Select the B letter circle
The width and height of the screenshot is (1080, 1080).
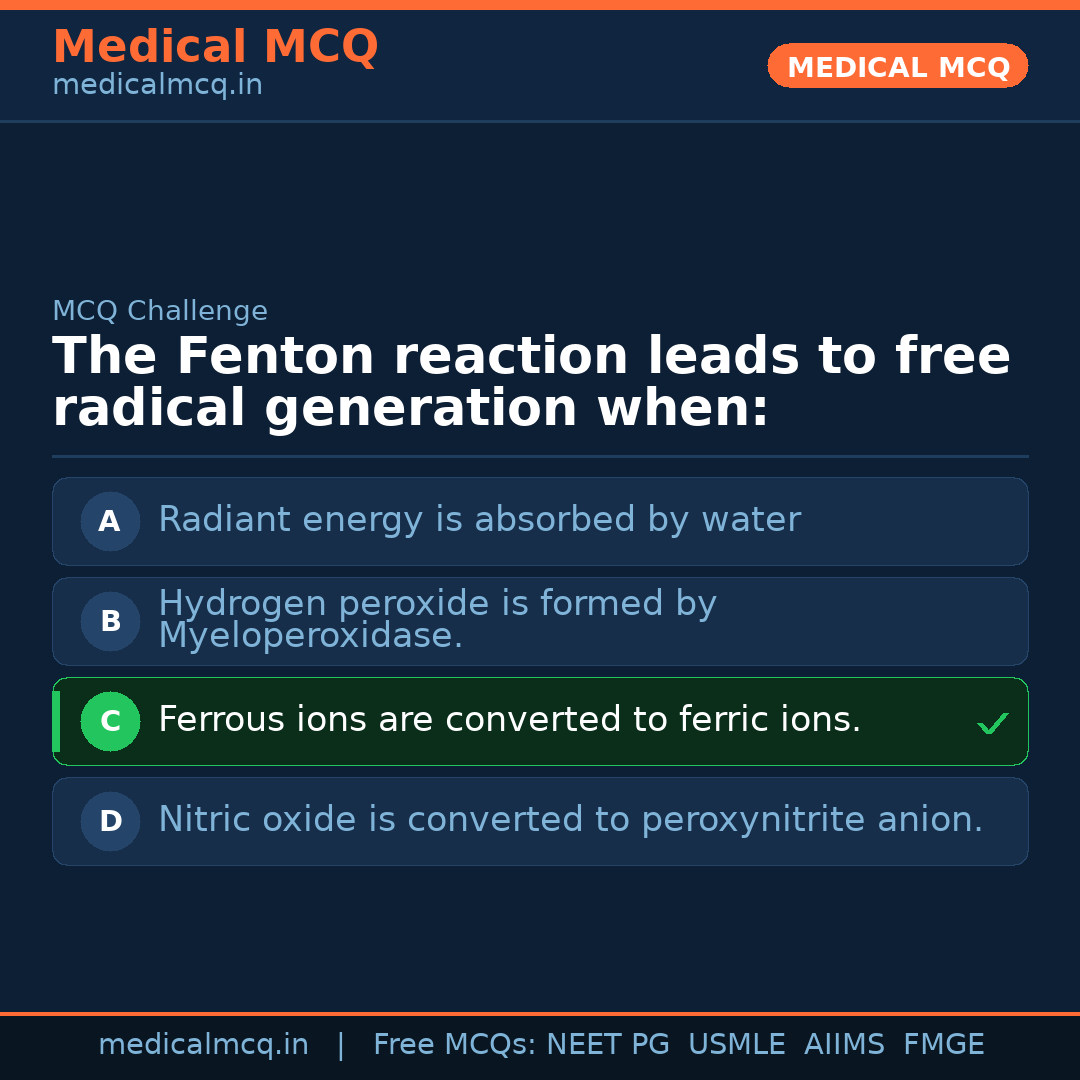click(x=110, y=621)
